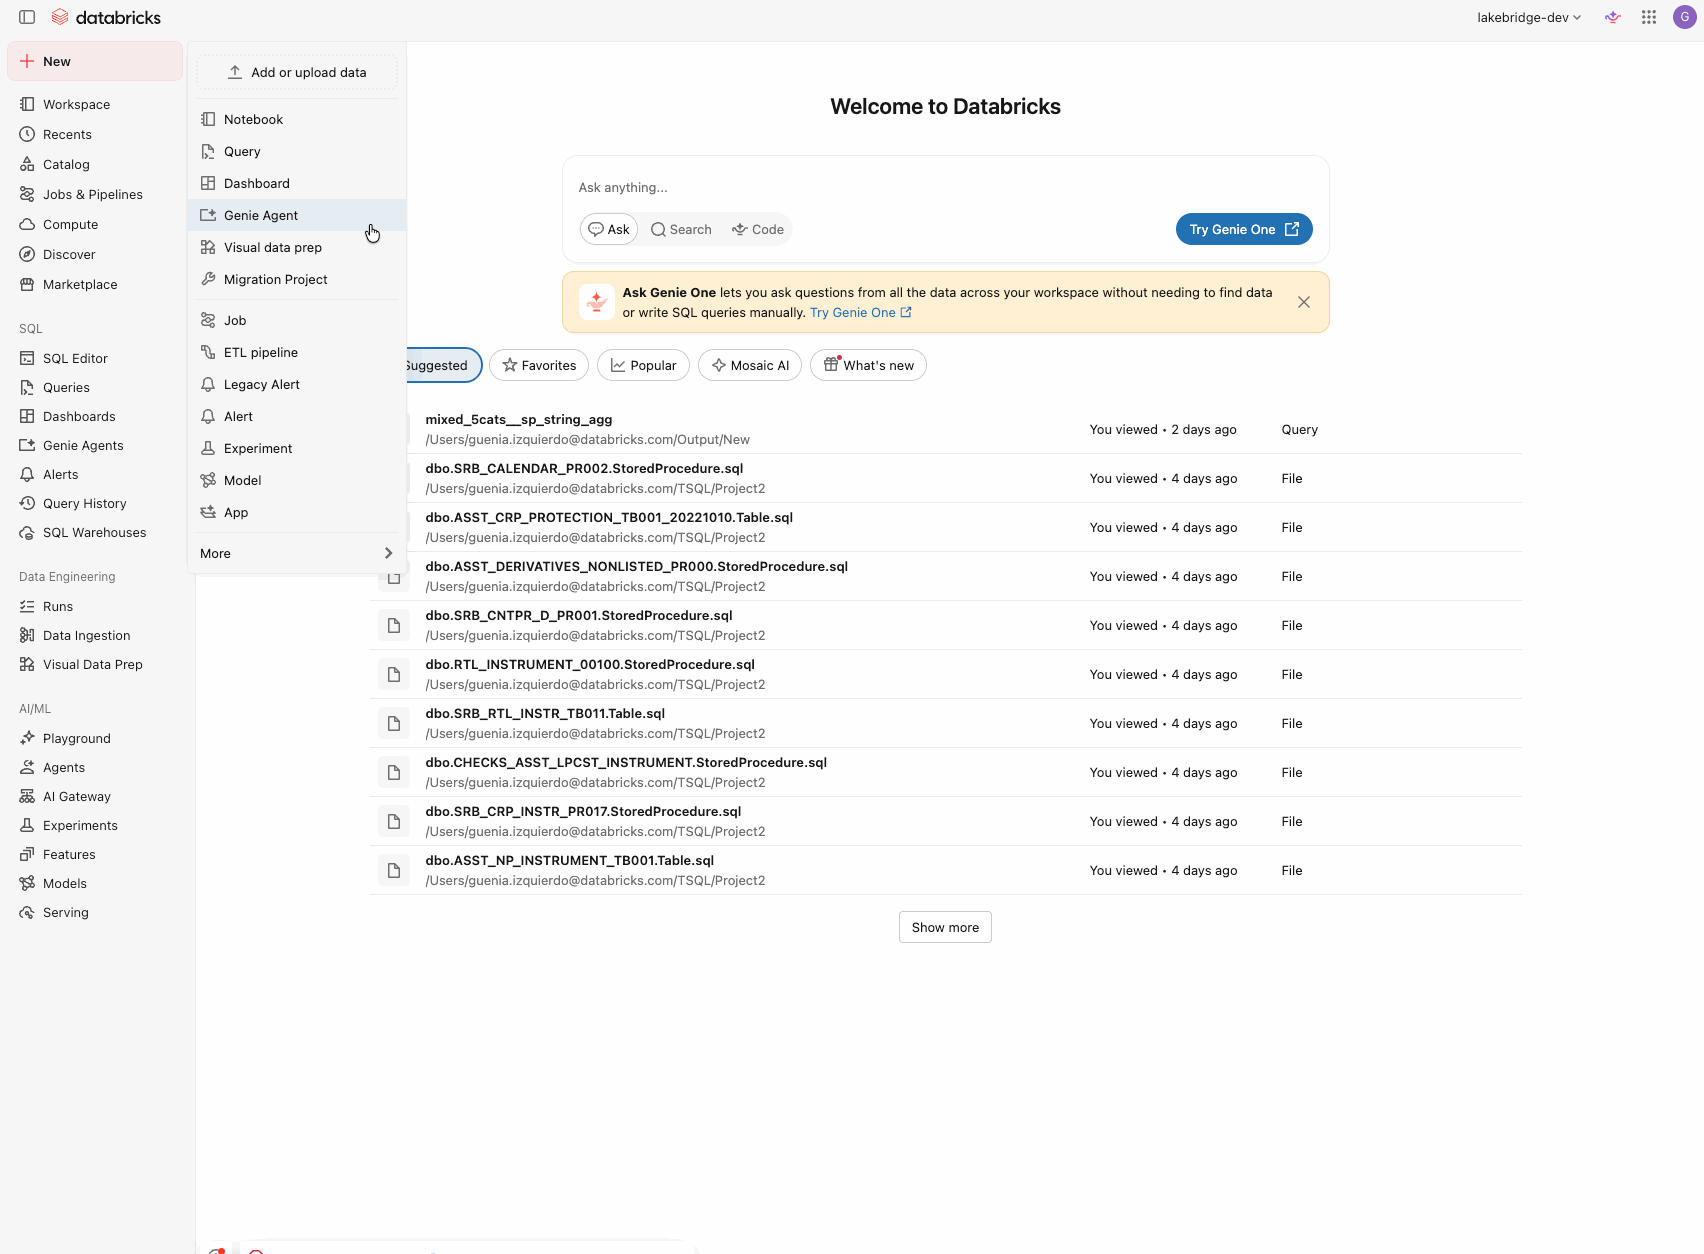
Task: Click the Query History icon
Action: [27, 503]
